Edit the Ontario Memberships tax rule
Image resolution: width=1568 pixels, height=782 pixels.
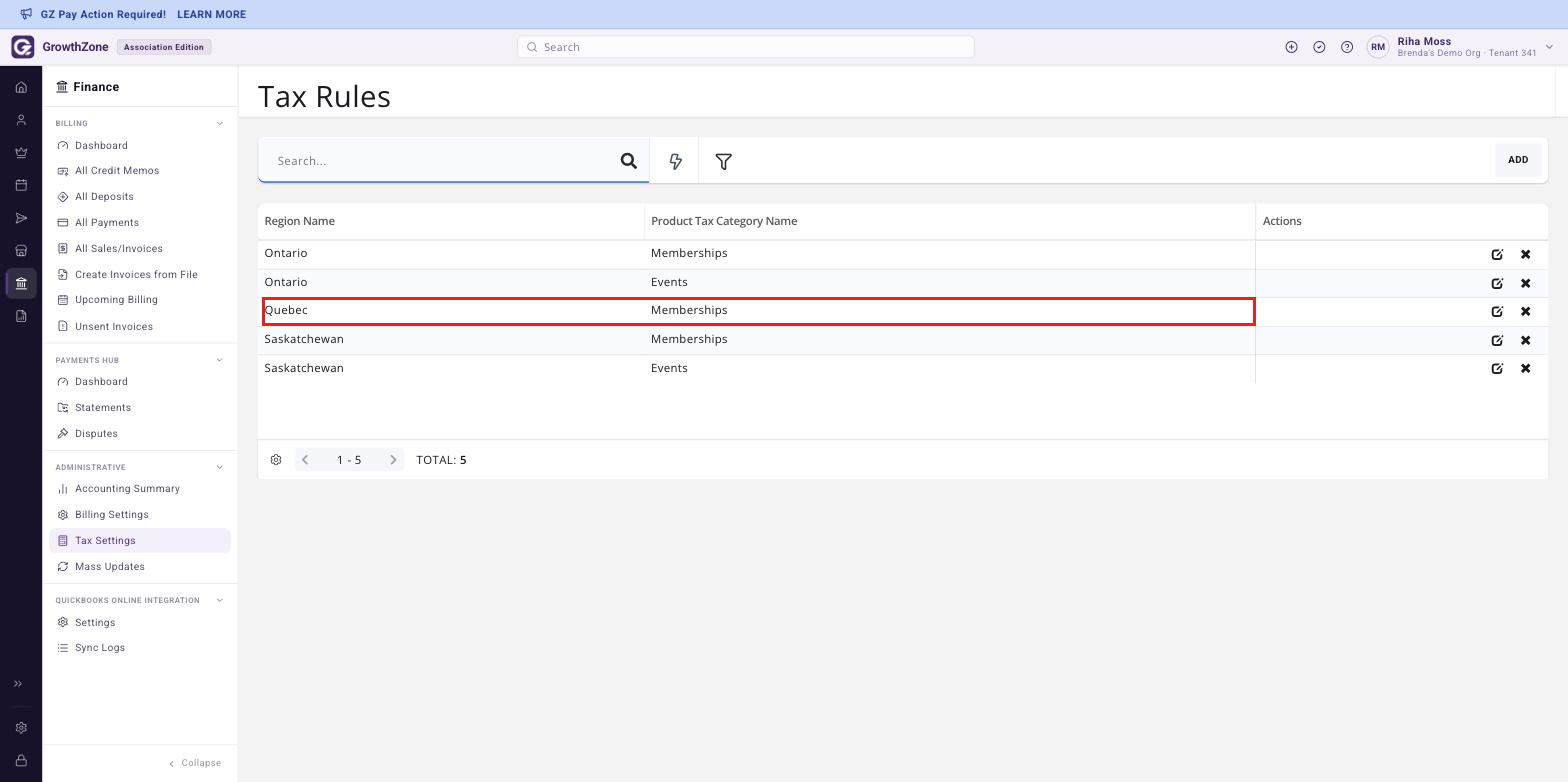tap(1497, 254)
